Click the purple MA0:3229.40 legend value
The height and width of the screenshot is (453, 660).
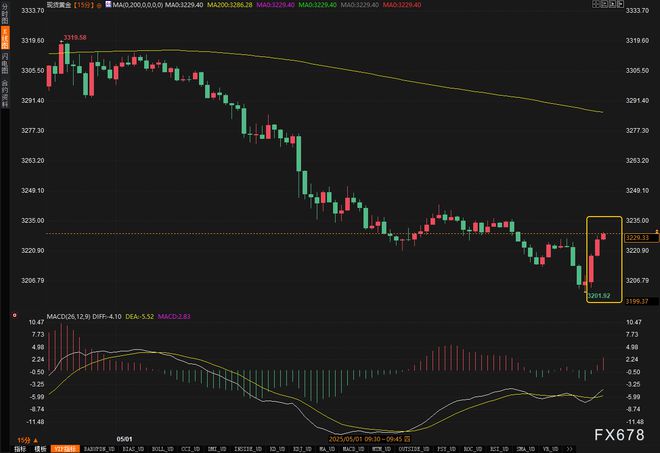[x=275, y=5]
